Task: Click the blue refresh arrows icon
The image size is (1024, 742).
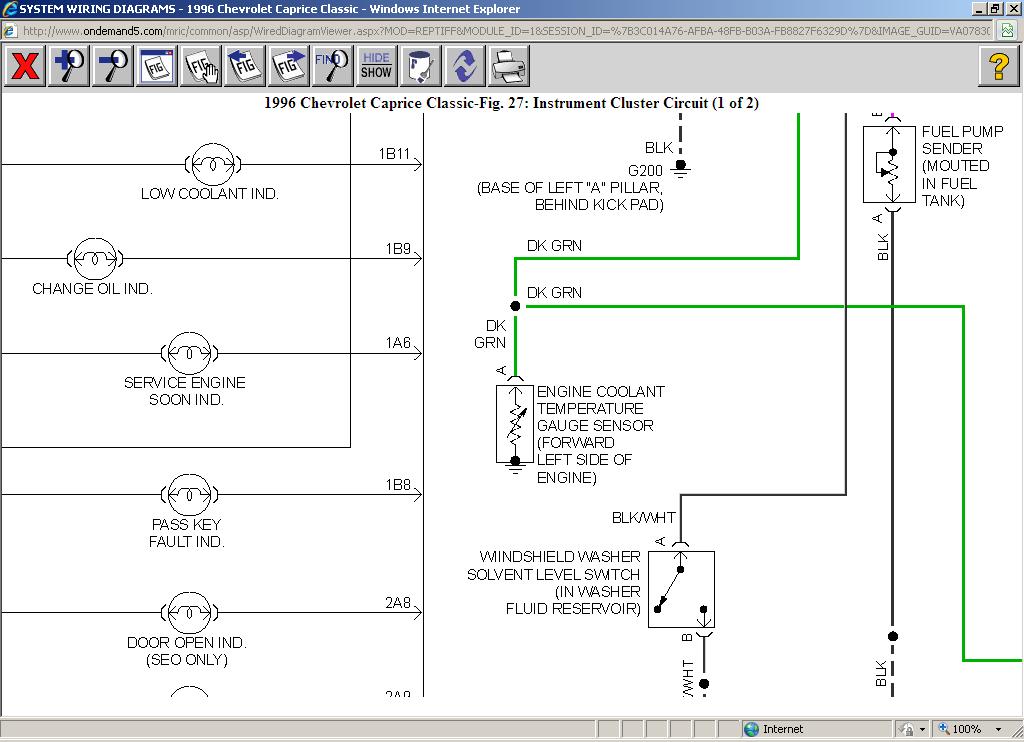Action: point(465,67)
